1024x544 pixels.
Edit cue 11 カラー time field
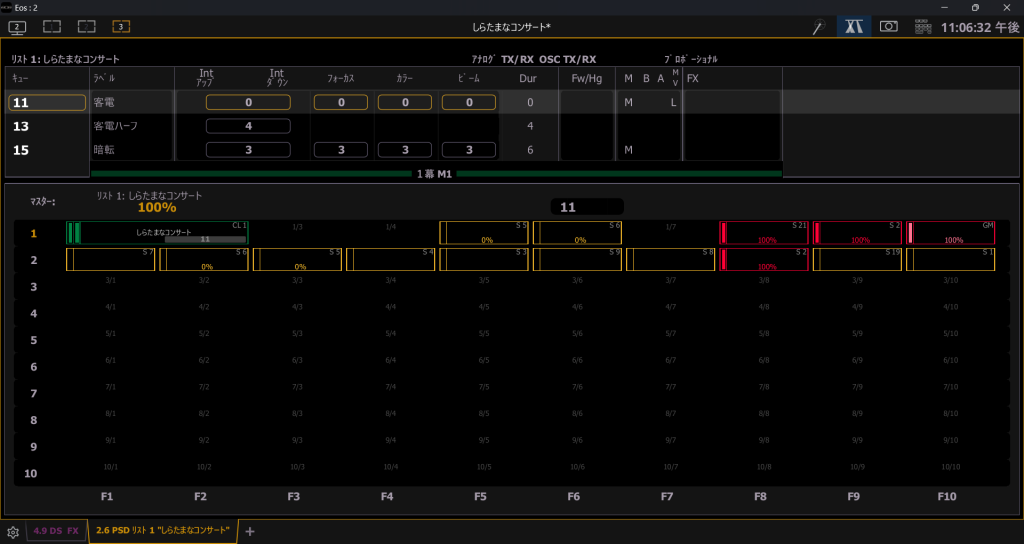pos(405,103)
